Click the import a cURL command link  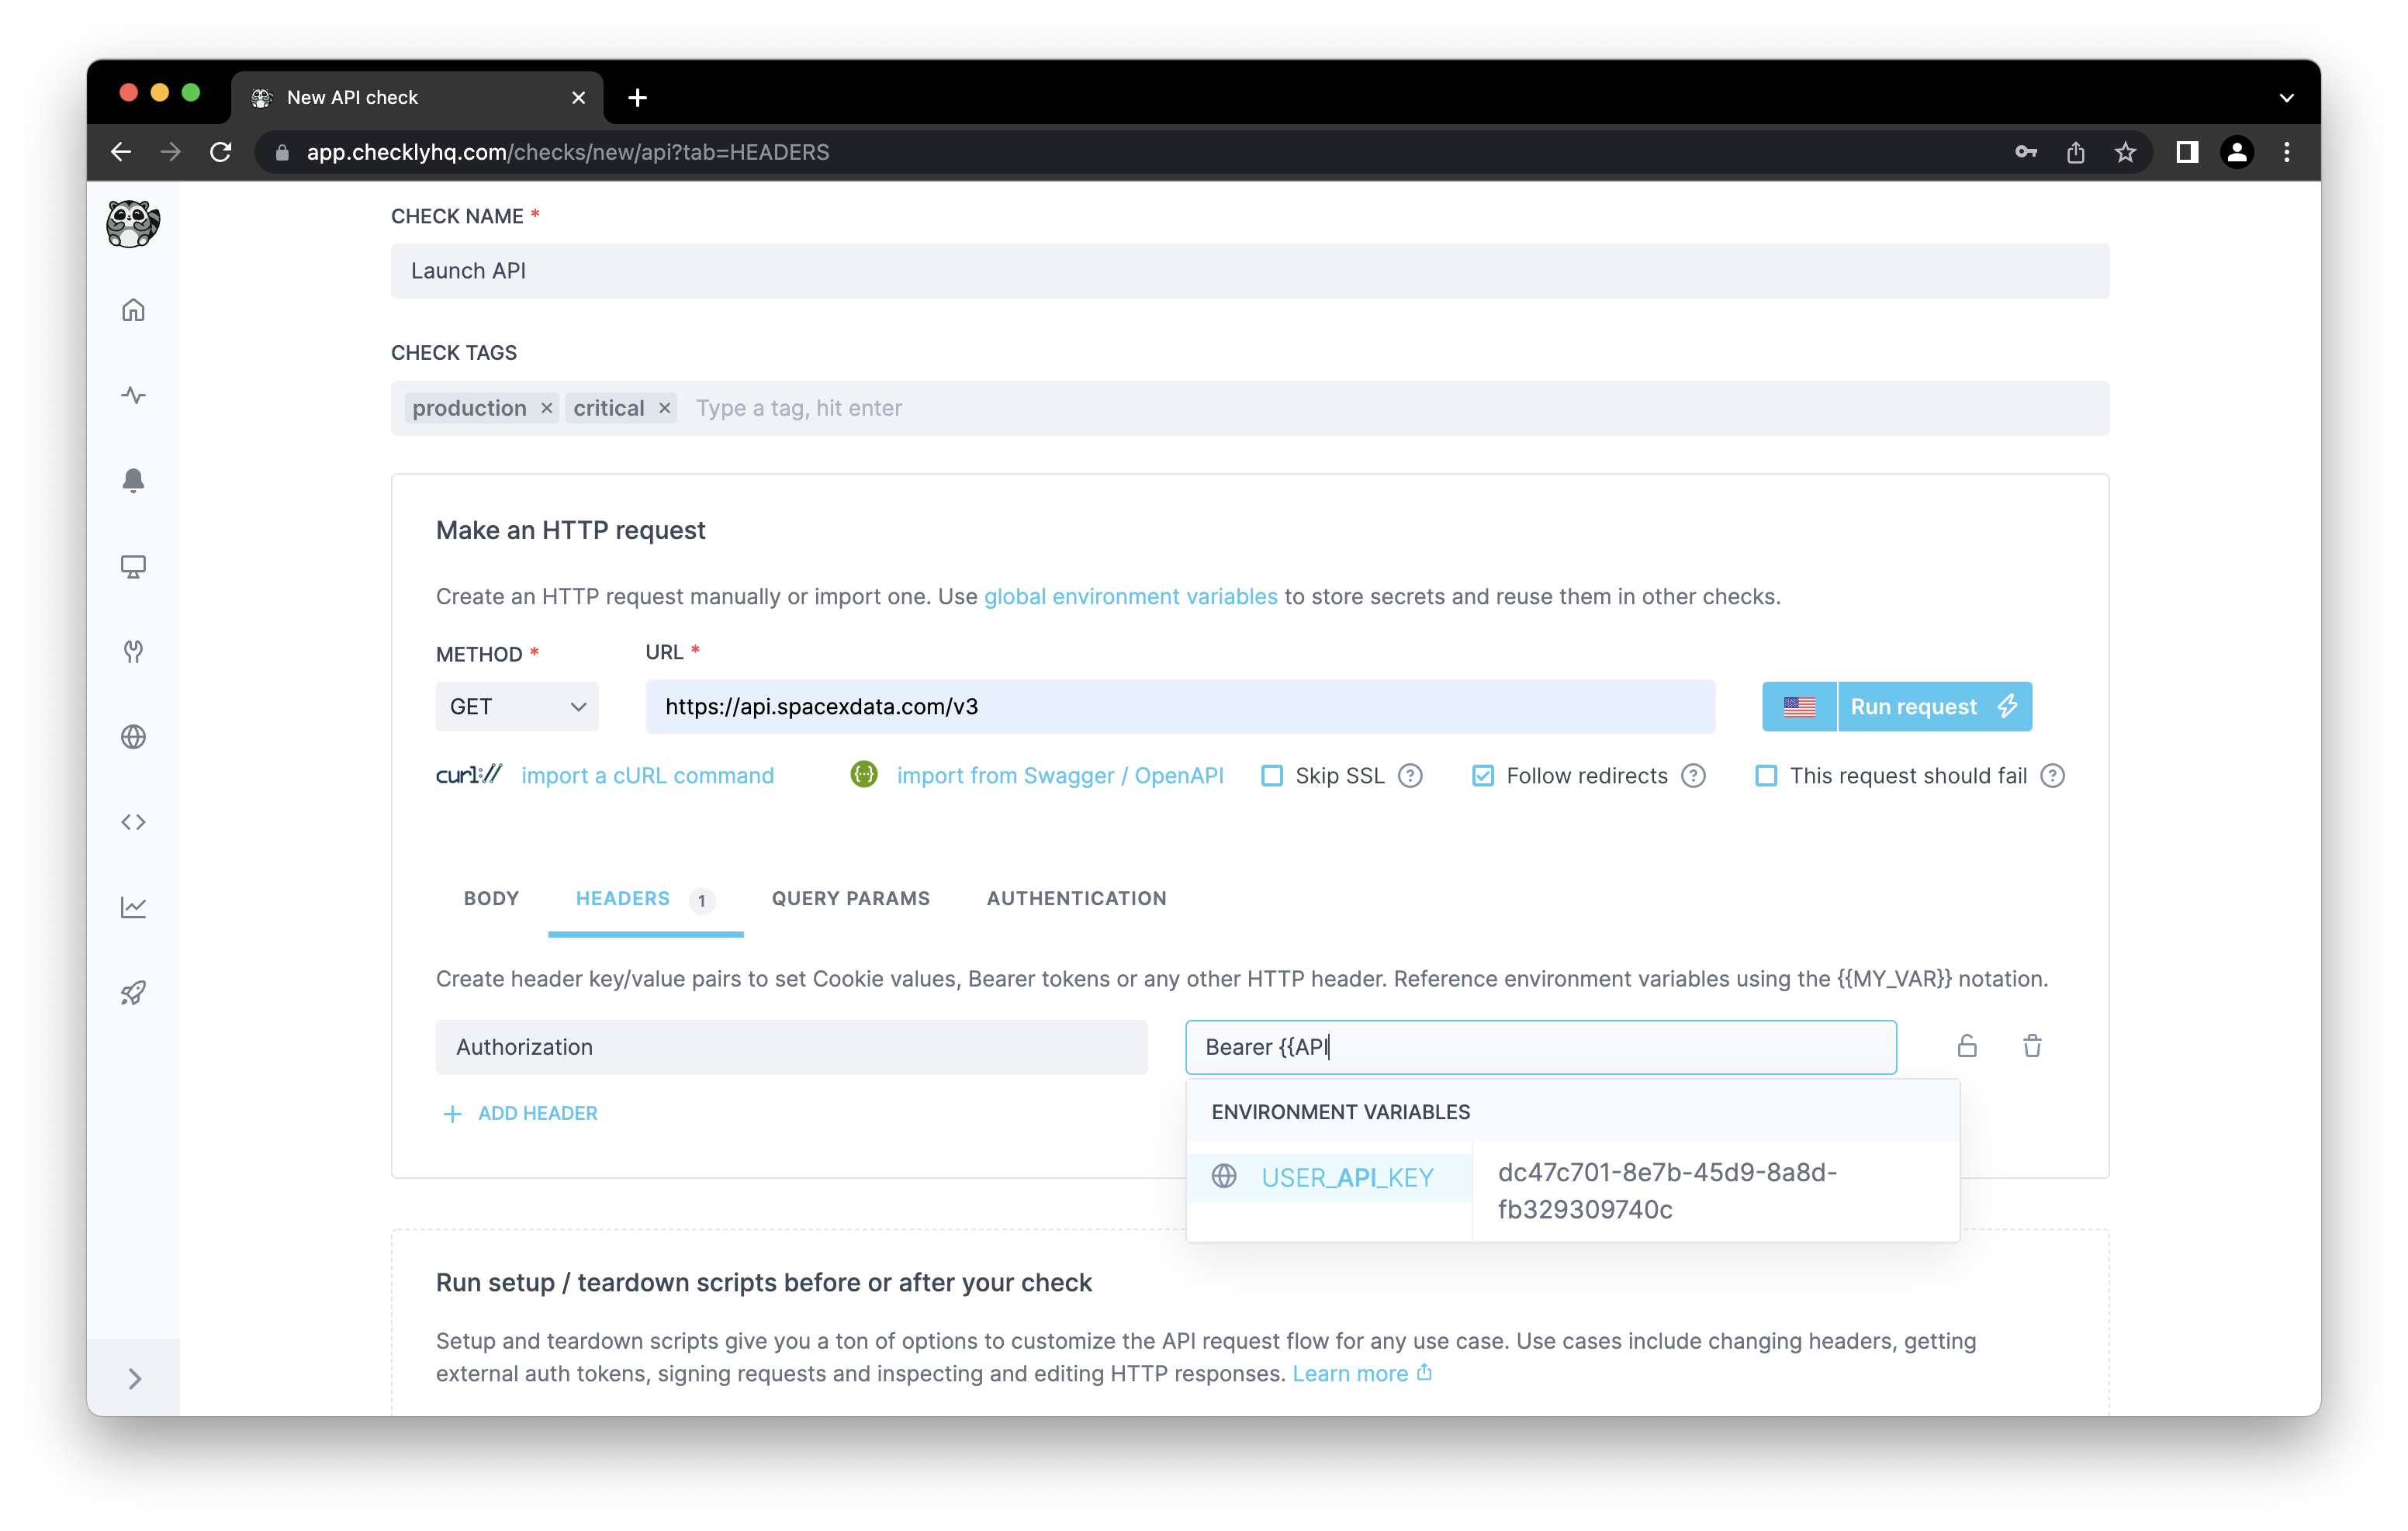(x=649, y=773)
